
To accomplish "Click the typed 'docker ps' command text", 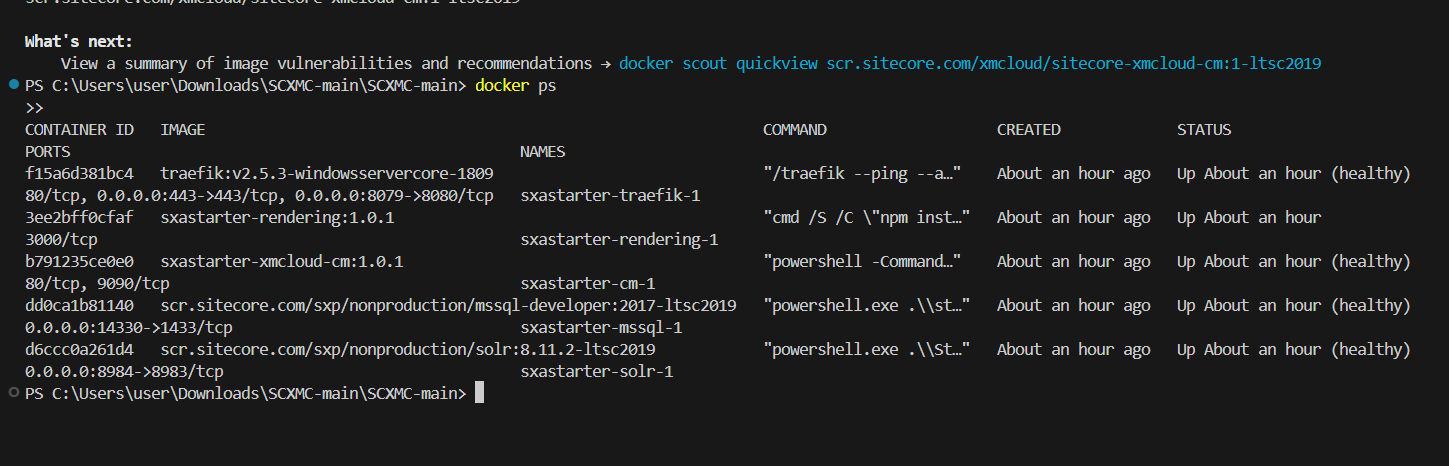I will 515,86.
